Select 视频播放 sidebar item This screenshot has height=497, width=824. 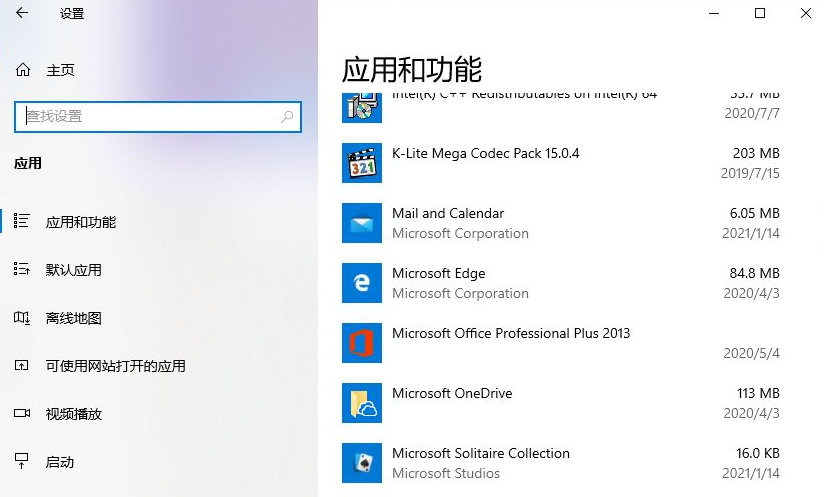point(73,414)
